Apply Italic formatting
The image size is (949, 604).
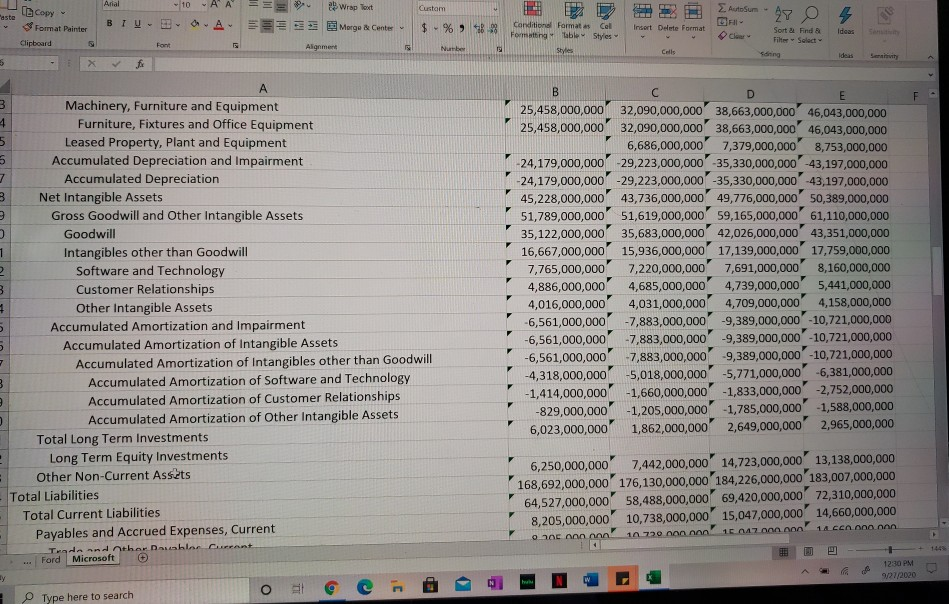pos(123,24)
